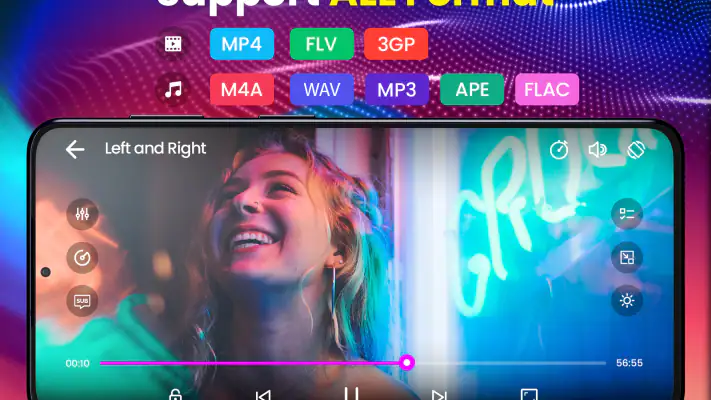This screenshot has width=711, height=400.
Task: Go back using the arrow beside Left and Right
Action: (75, 149)
